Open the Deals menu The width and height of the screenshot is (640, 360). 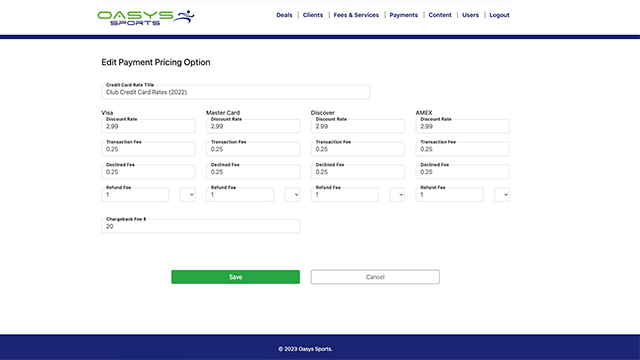pyautogui.click(x=284, y=15)
